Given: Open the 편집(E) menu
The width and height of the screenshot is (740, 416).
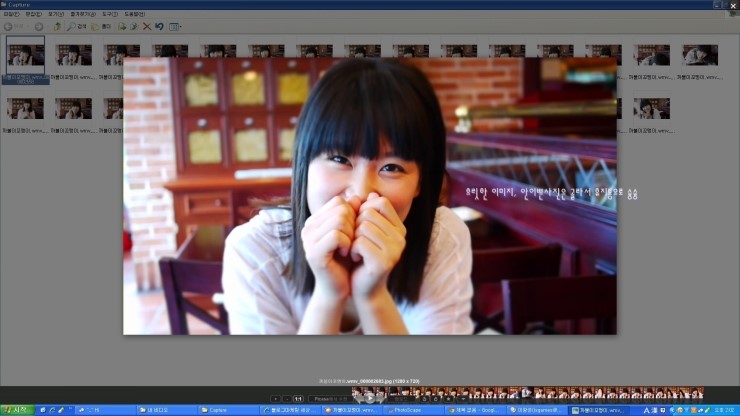Looking at the screenshot, I should (33, 14).
